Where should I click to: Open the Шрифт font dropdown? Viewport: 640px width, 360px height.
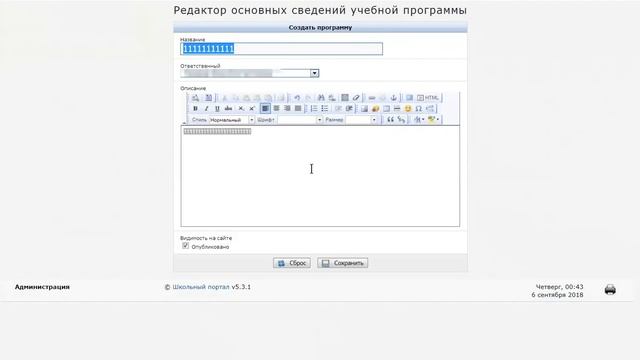pos(300,120)
